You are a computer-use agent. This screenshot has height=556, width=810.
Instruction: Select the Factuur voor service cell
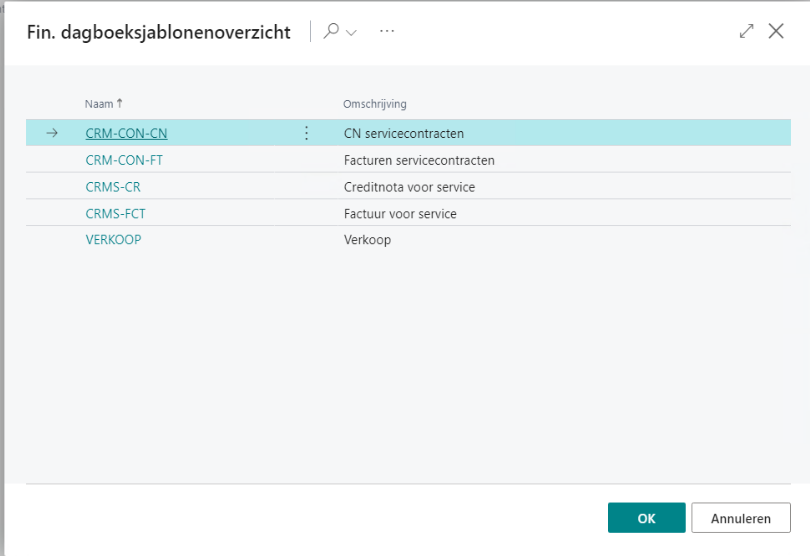coord(399,213)
